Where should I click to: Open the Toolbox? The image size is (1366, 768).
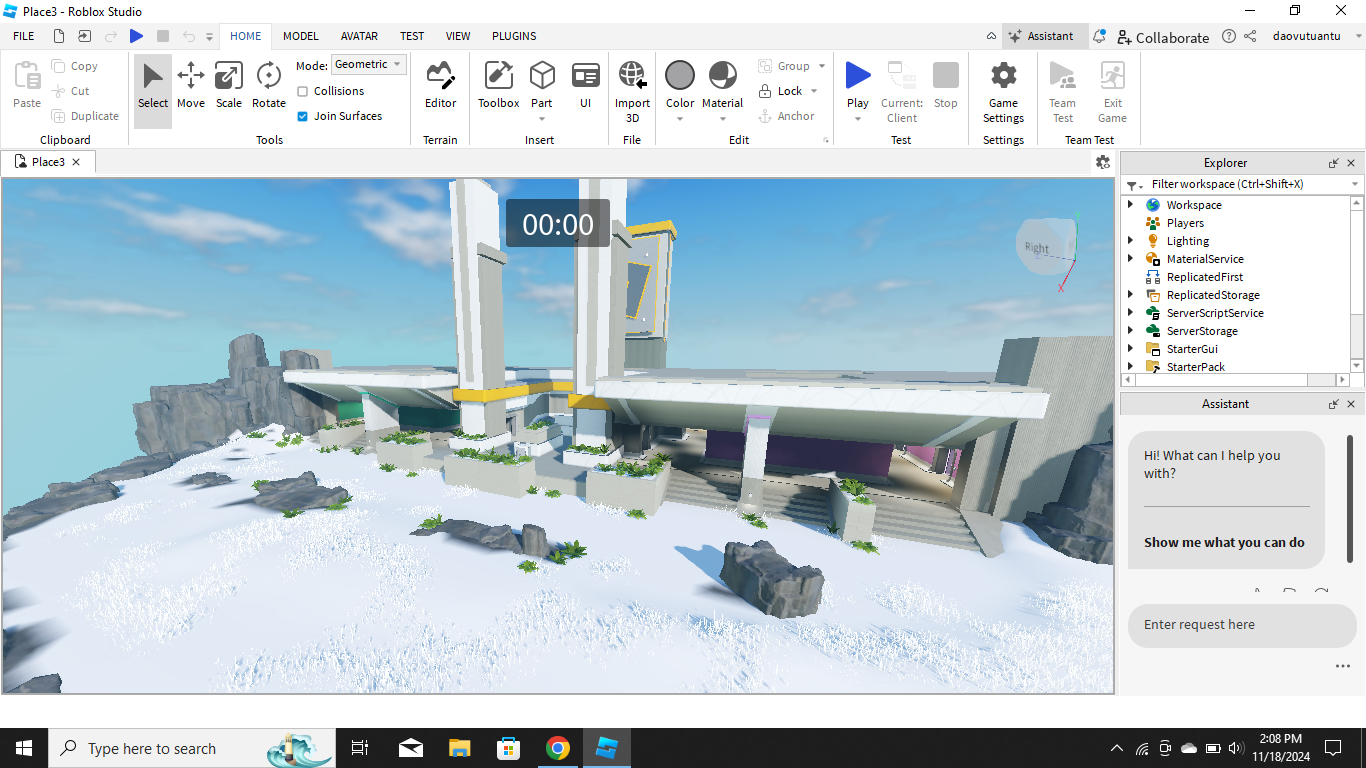[x=498, y=86]
